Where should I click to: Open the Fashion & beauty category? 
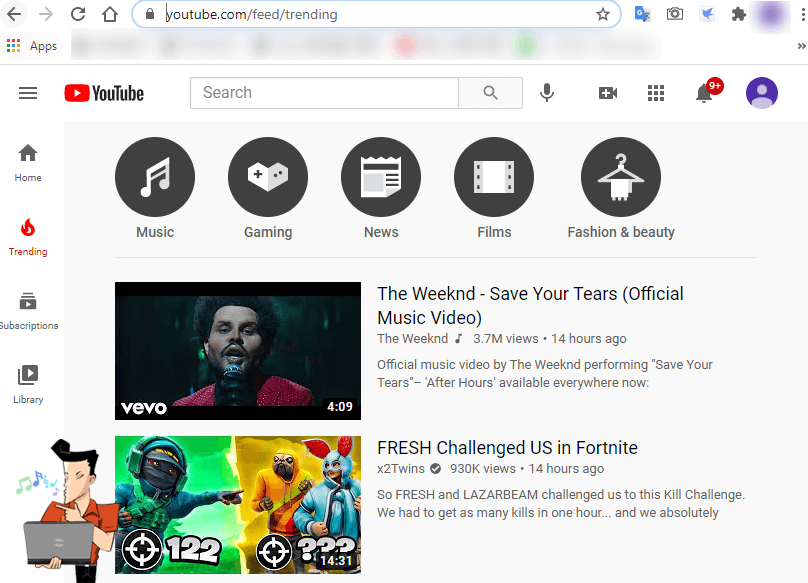[621, 188]
